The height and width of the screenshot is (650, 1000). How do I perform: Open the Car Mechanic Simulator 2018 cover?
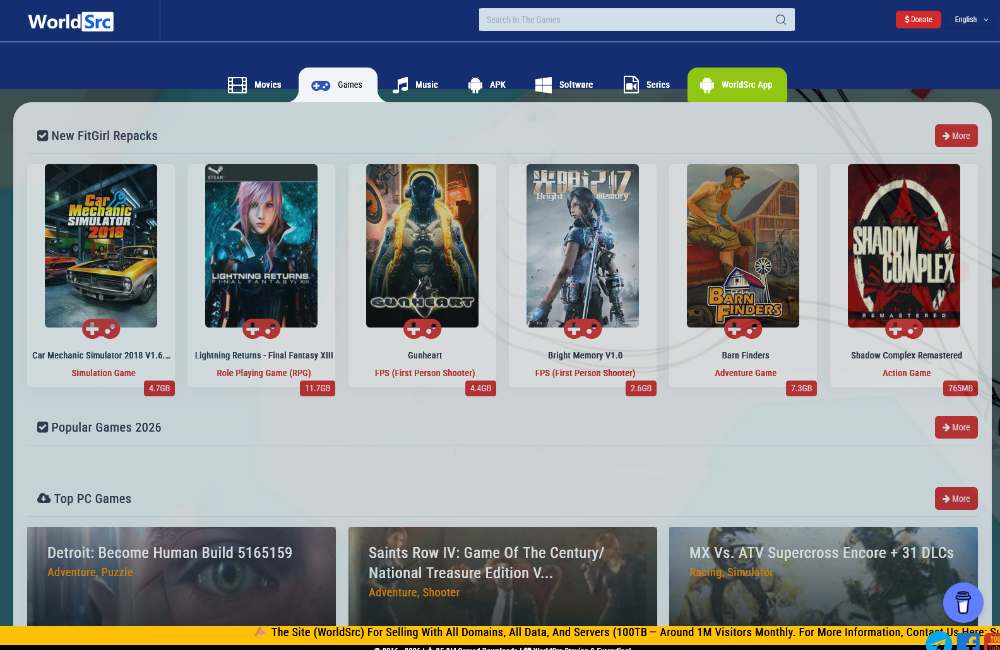101,246
